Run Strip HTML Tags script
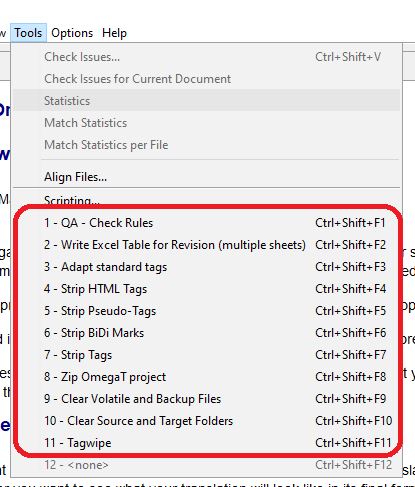 [207, 289]
